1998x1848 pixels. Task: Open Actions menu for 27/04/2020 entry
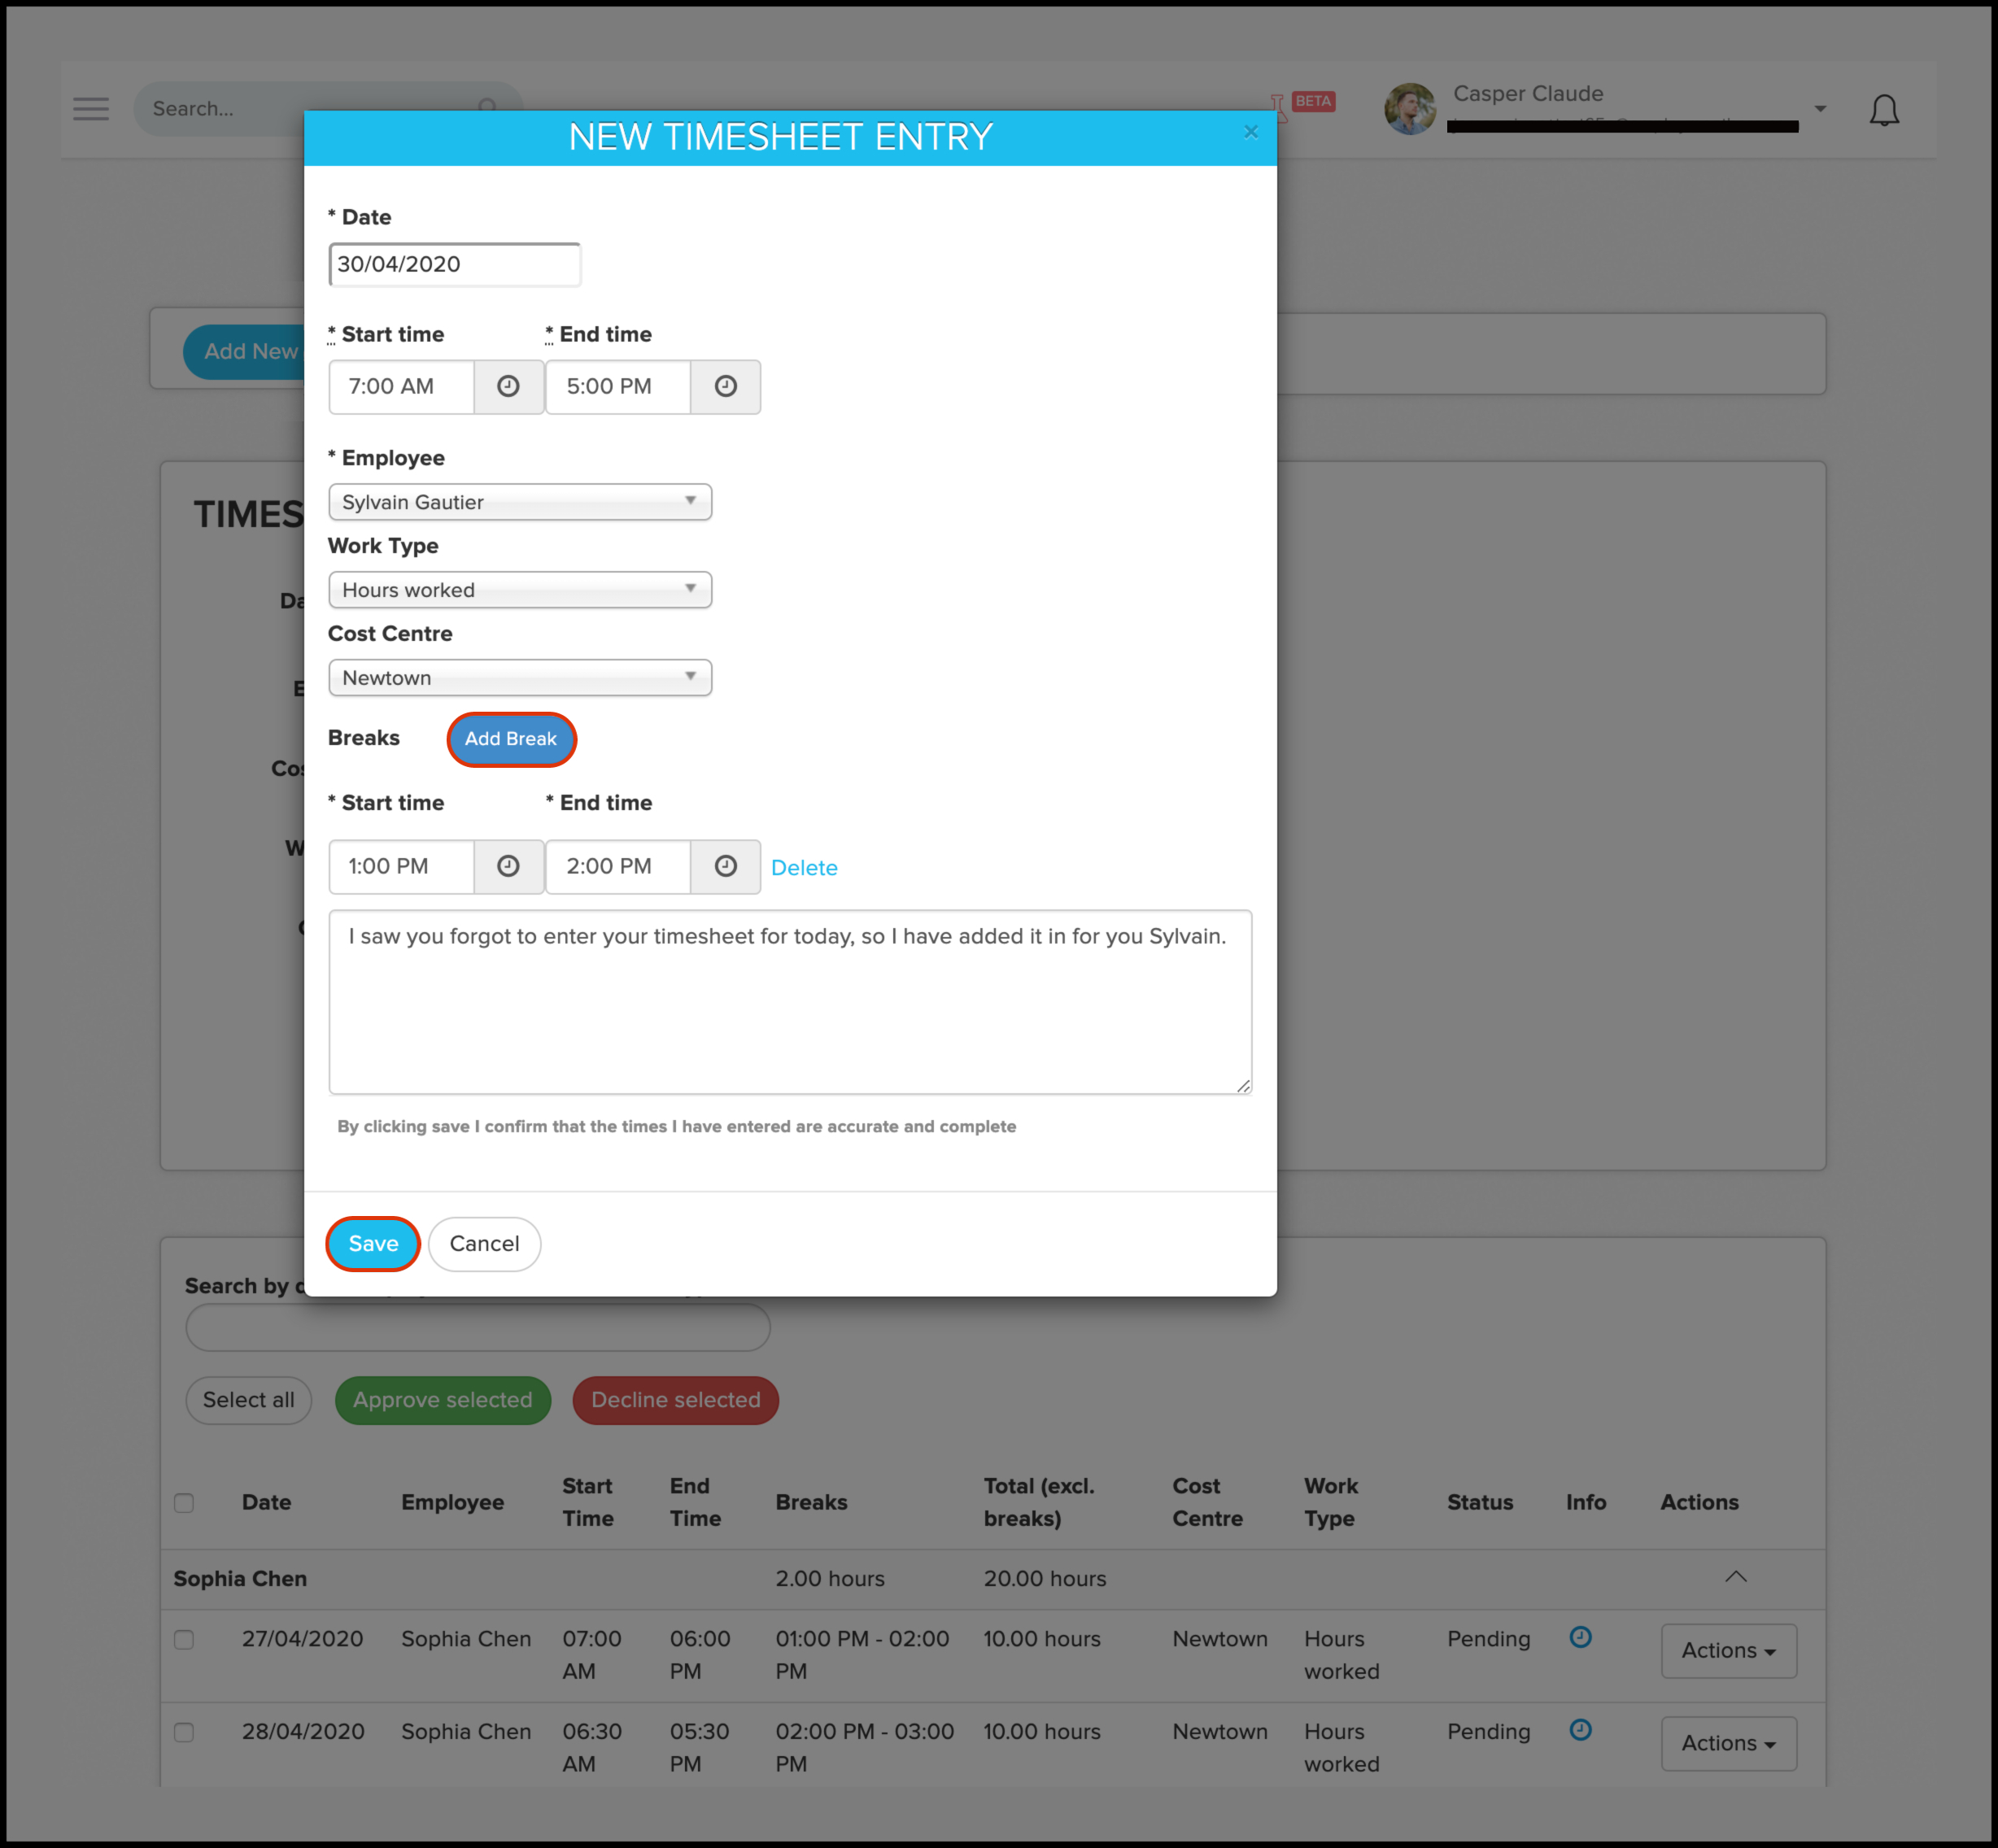pyautogui.click(x=1727, y=1650)
